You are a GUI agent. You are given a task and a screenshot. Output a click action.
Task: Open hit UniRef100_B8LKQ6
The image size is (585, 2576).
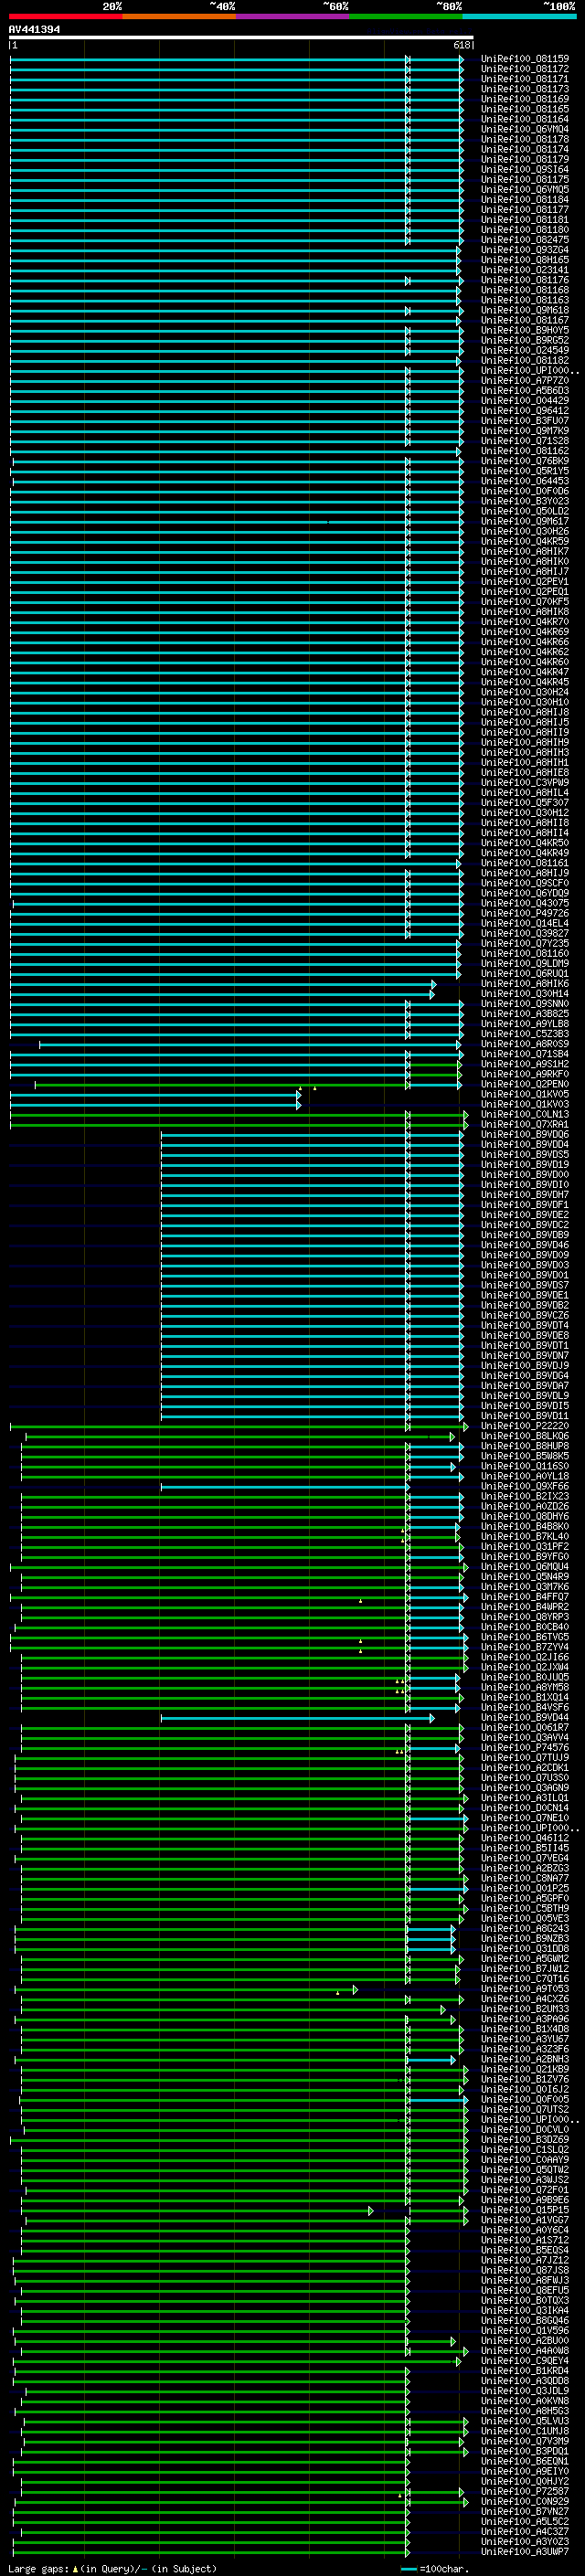click(x=525, y=1436)
